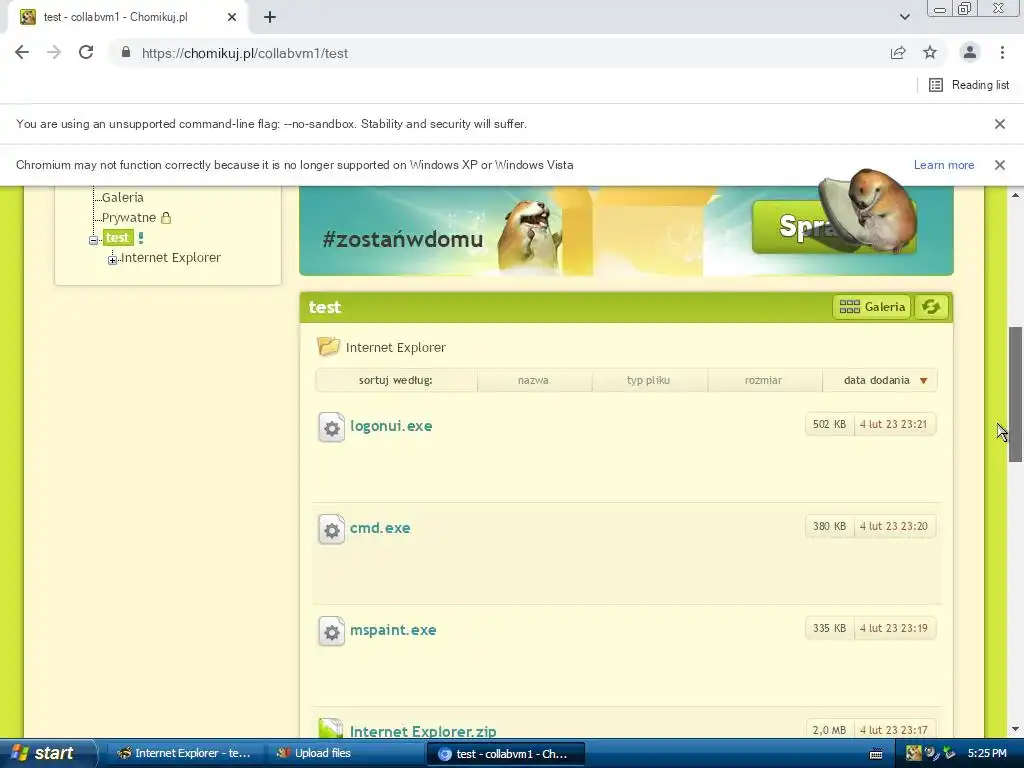This screenshot has width=1024, height=768.
Task: Sort files by nazwa
Action: [x=534, y=380]
